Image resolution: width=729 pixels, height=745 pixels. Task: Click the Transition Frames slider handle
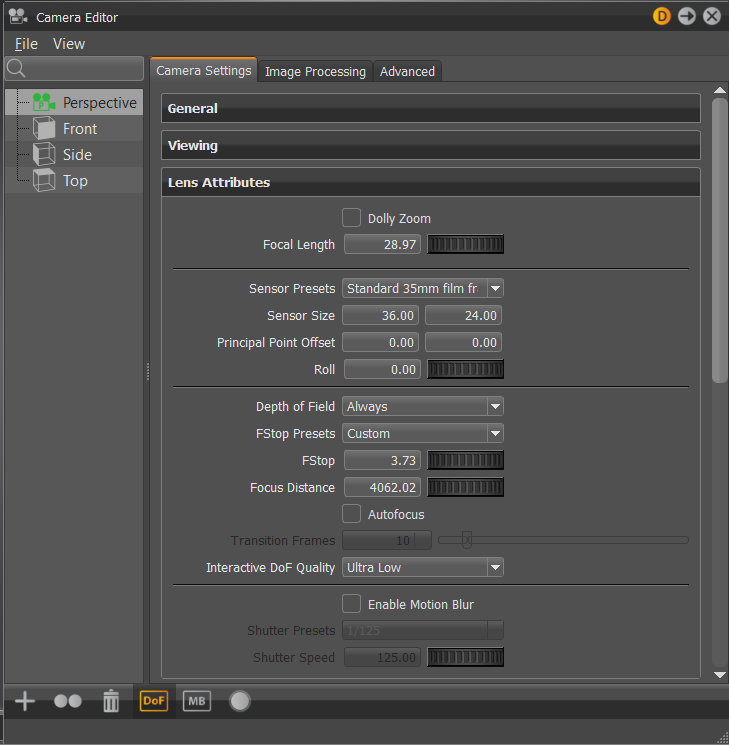coord(467,540)
